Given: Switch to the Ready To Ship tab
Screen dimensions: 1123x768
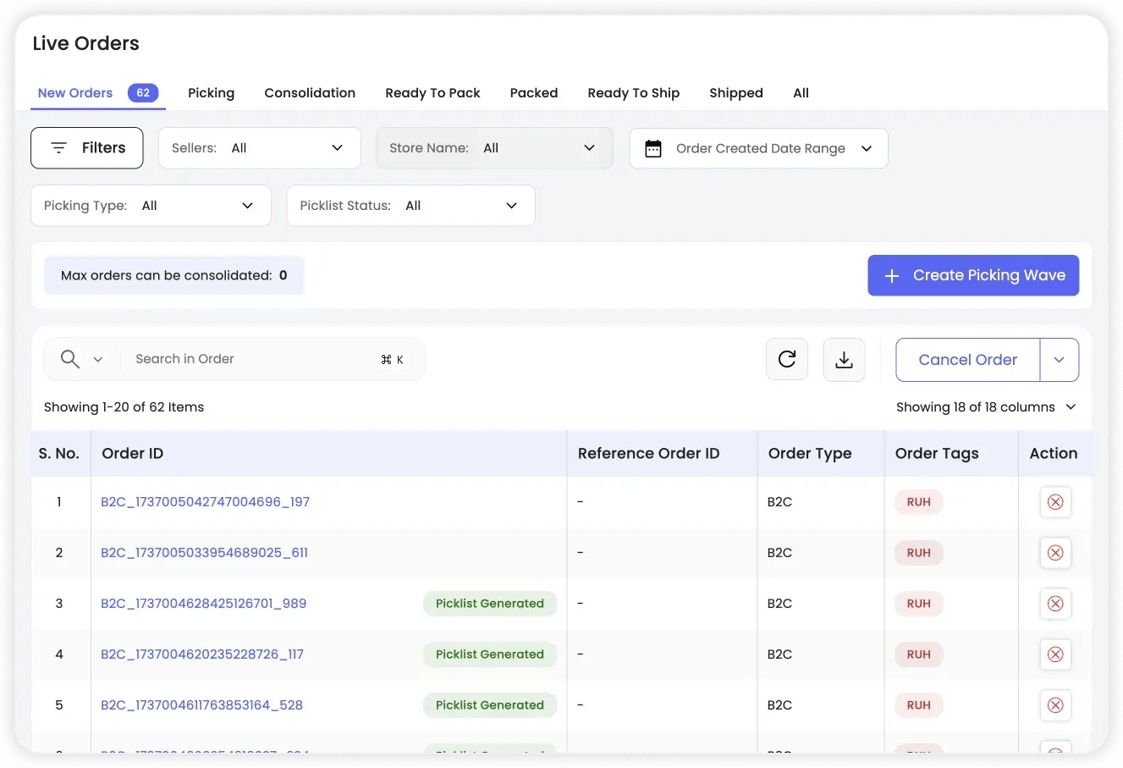Looking at the screenshot, I should click(633, 93).
